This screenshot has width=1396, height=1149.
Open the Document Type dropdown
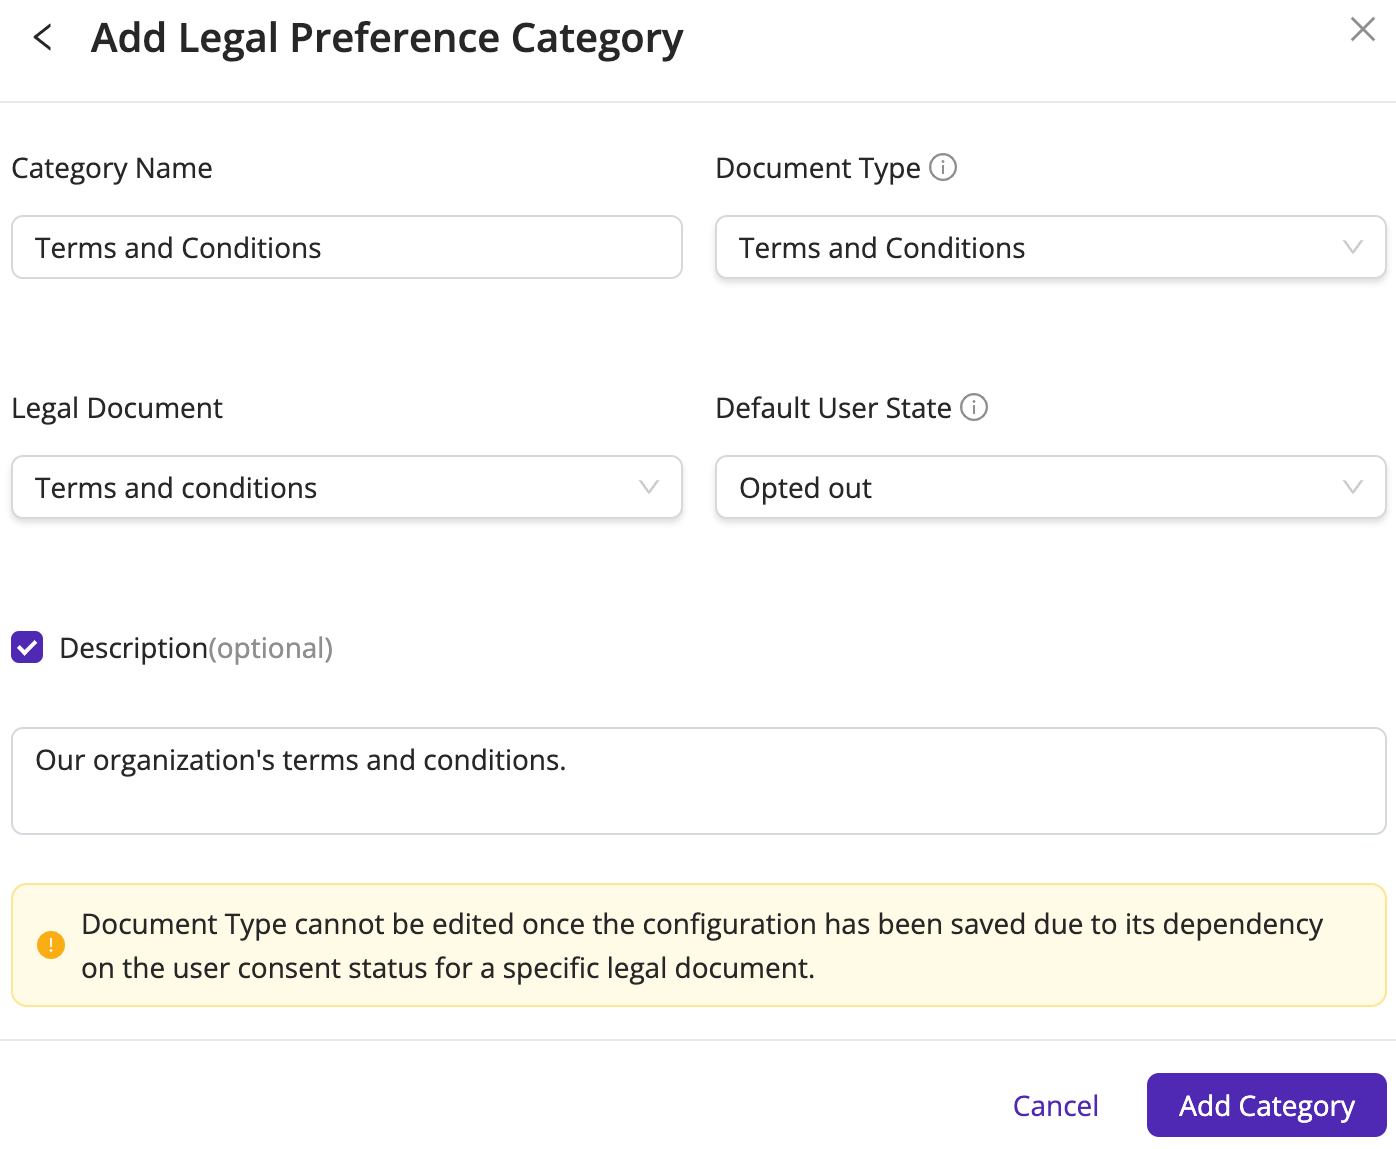[1050, 247]
